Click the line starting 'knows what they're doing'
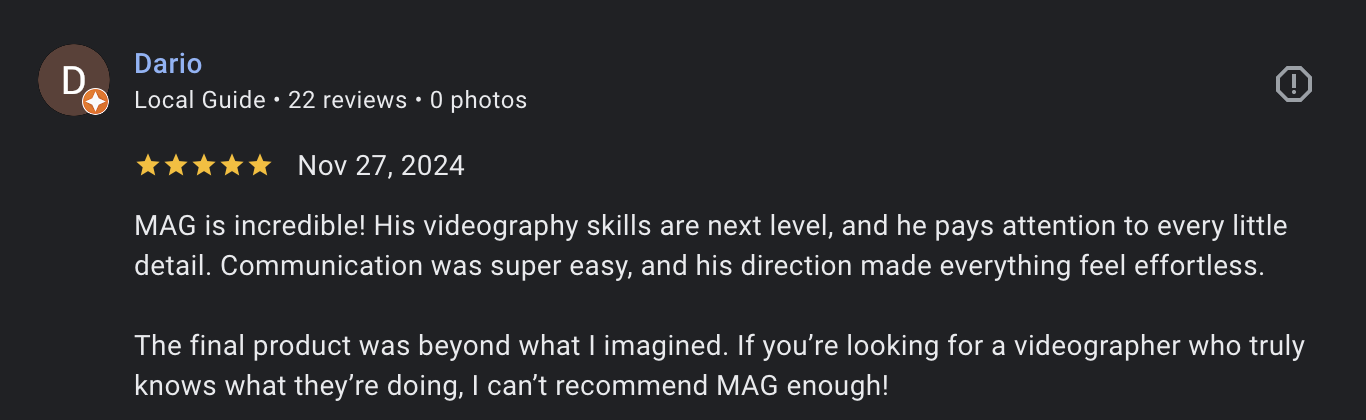 510,385
